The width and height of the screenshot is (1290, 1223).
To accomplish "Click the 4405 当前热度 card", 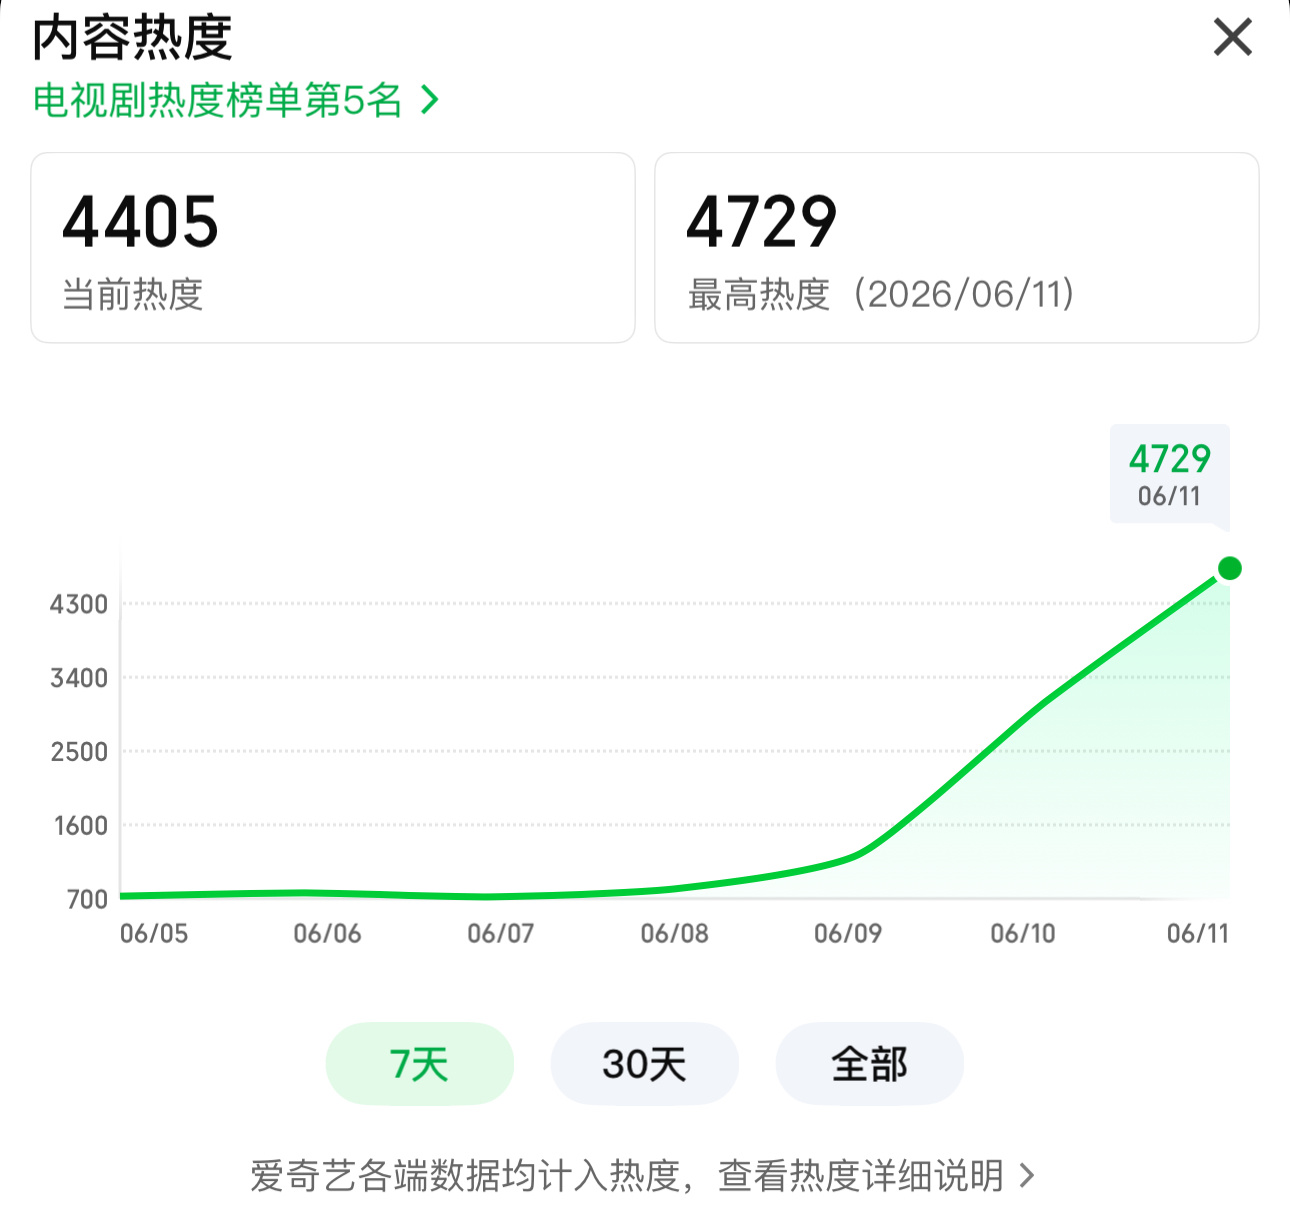I will pyautogui.click(x=333, y=248).
